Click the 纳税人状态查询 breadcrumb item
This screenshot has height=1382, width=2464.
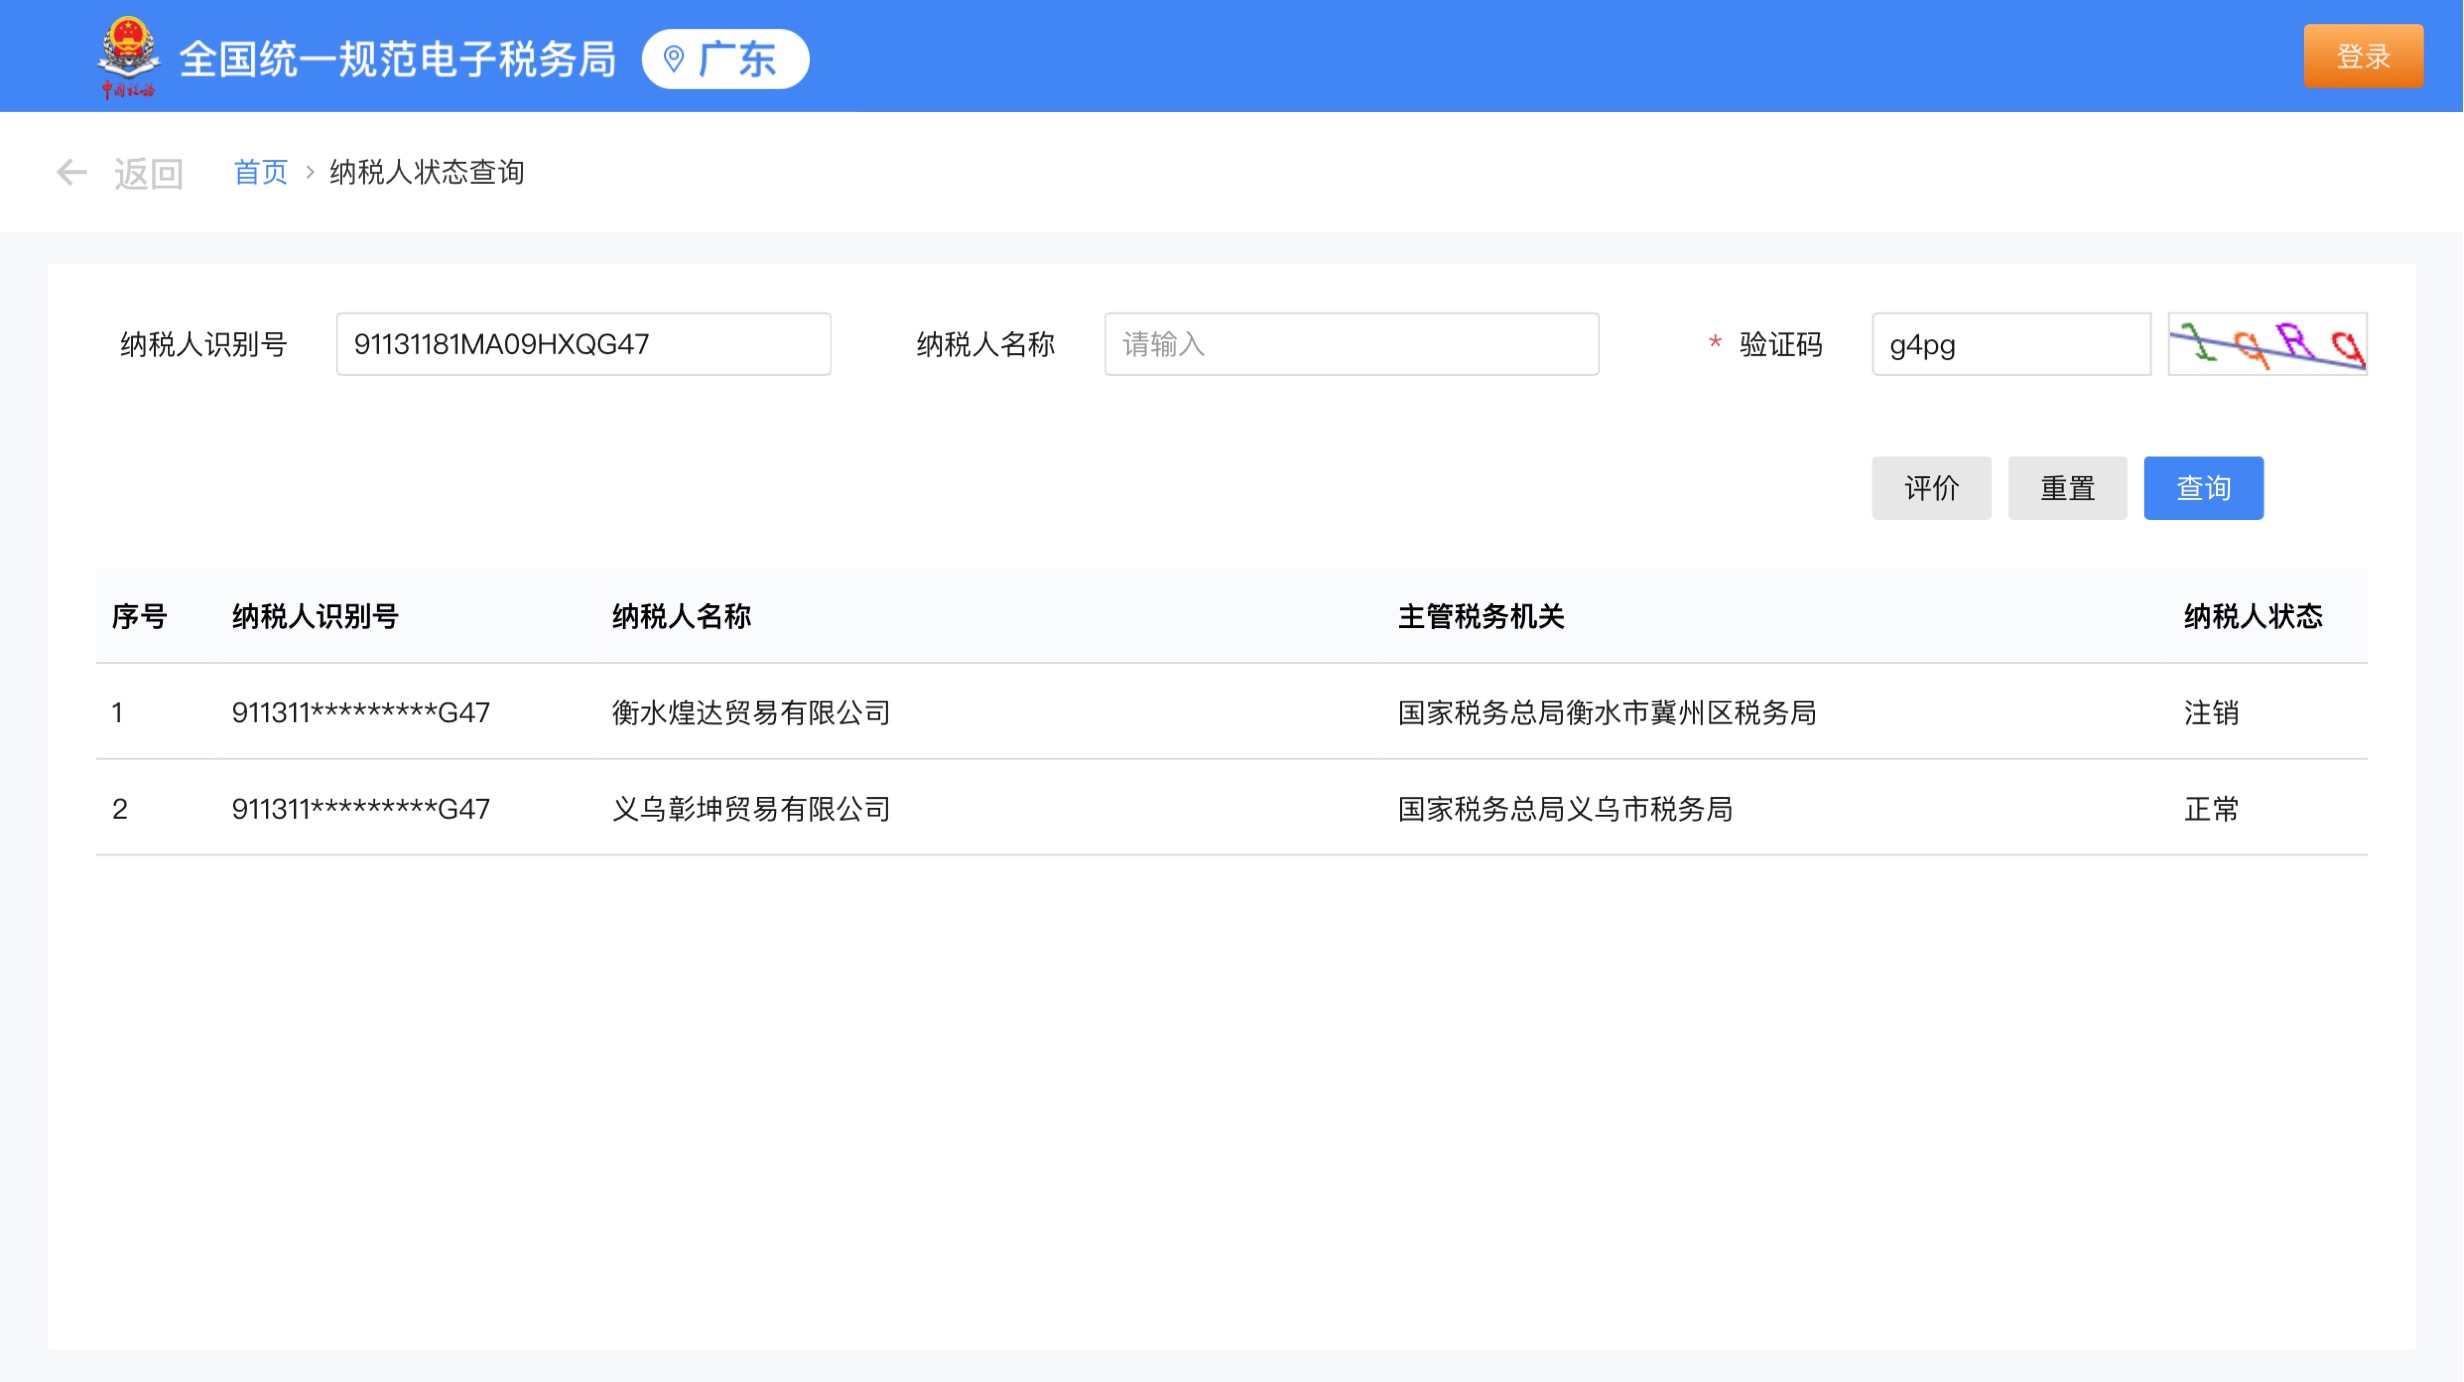tap(427, 172)
